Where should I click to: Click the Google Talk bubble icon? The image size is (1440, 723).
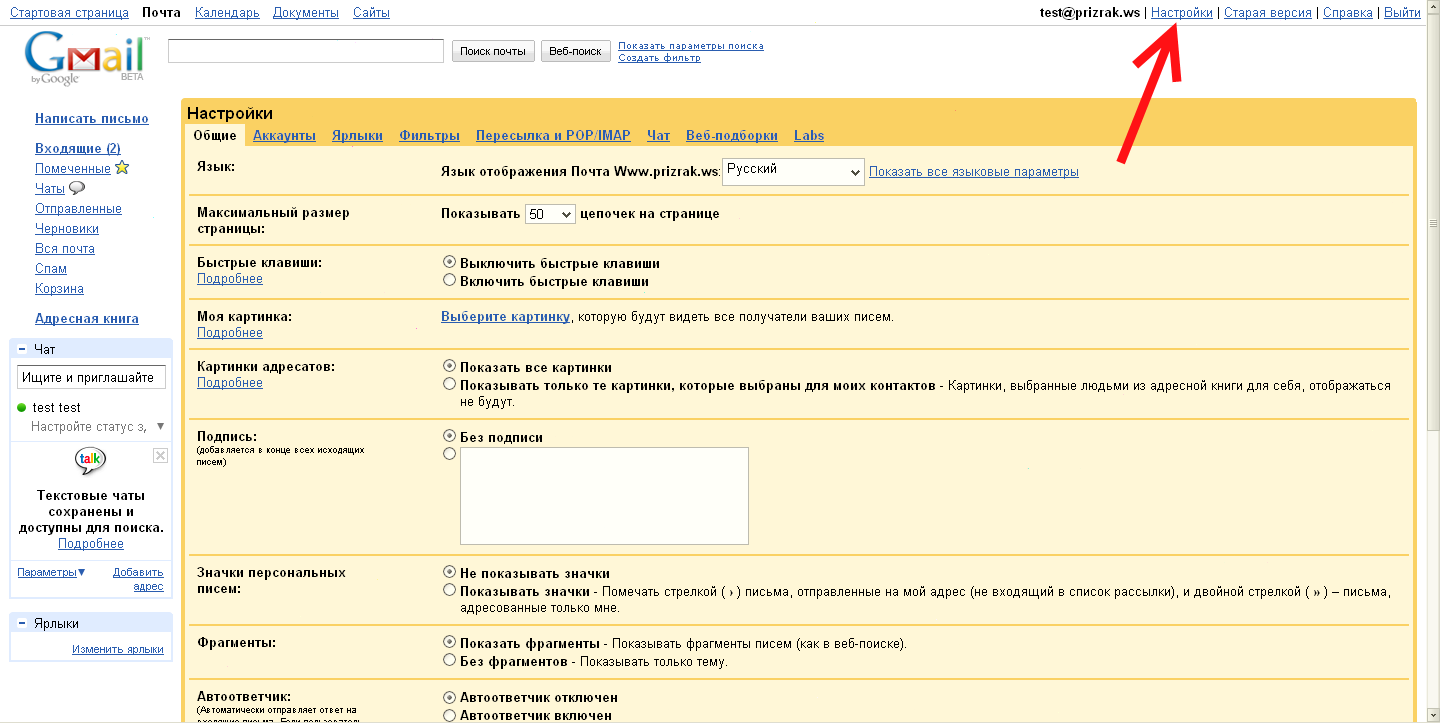[91, 461]
